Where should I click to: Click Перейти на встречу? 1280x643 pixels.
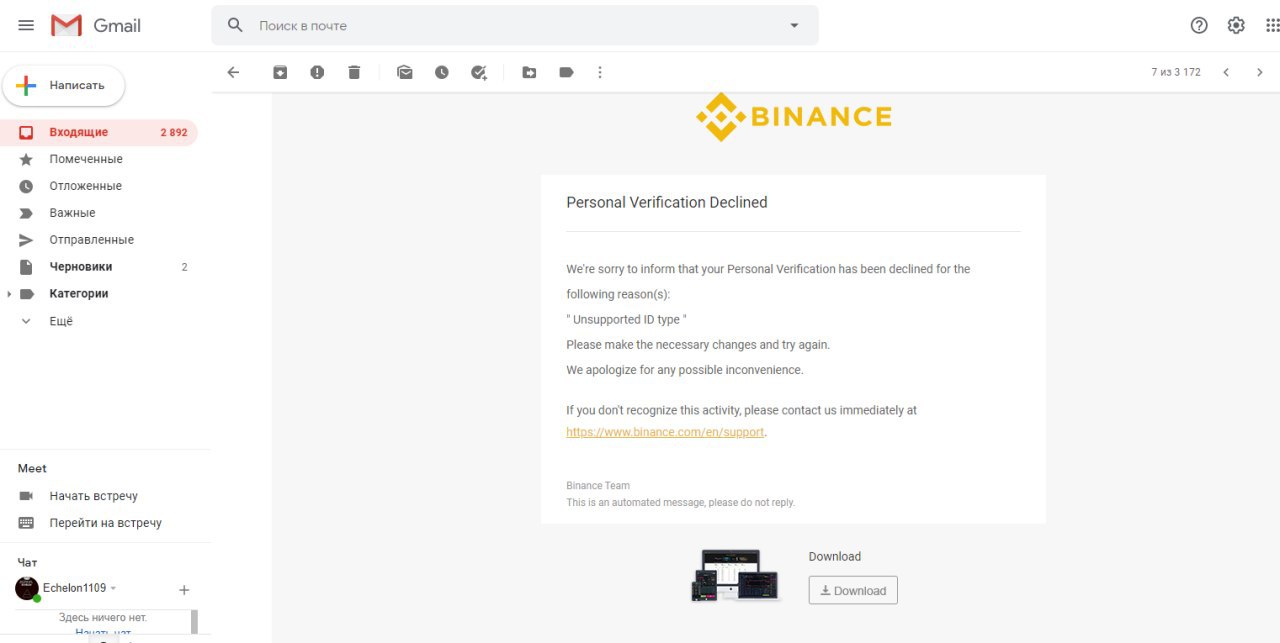pos(105,523)
